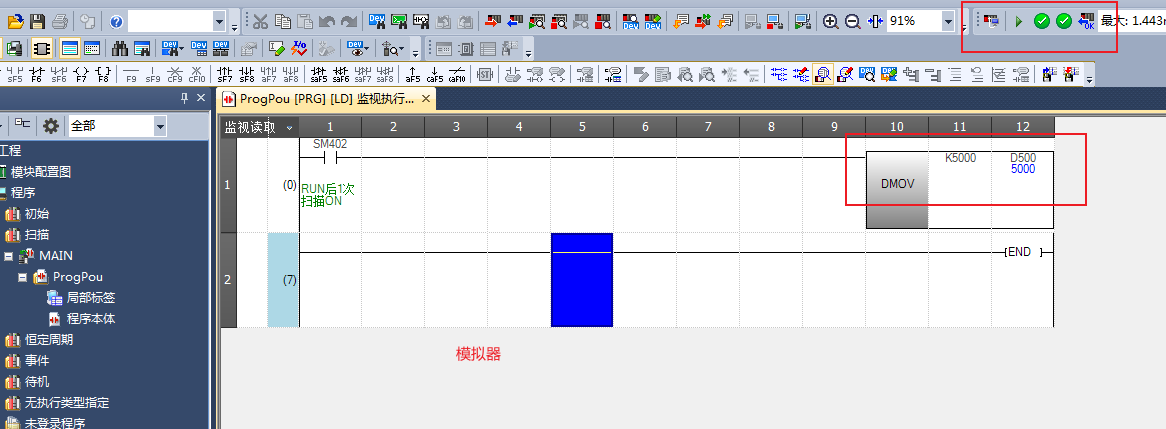Image resolution: width=1166 pixels, height=429 pixels.
Task: Open the 全部 filter dropdown
Action: (160, 126)
